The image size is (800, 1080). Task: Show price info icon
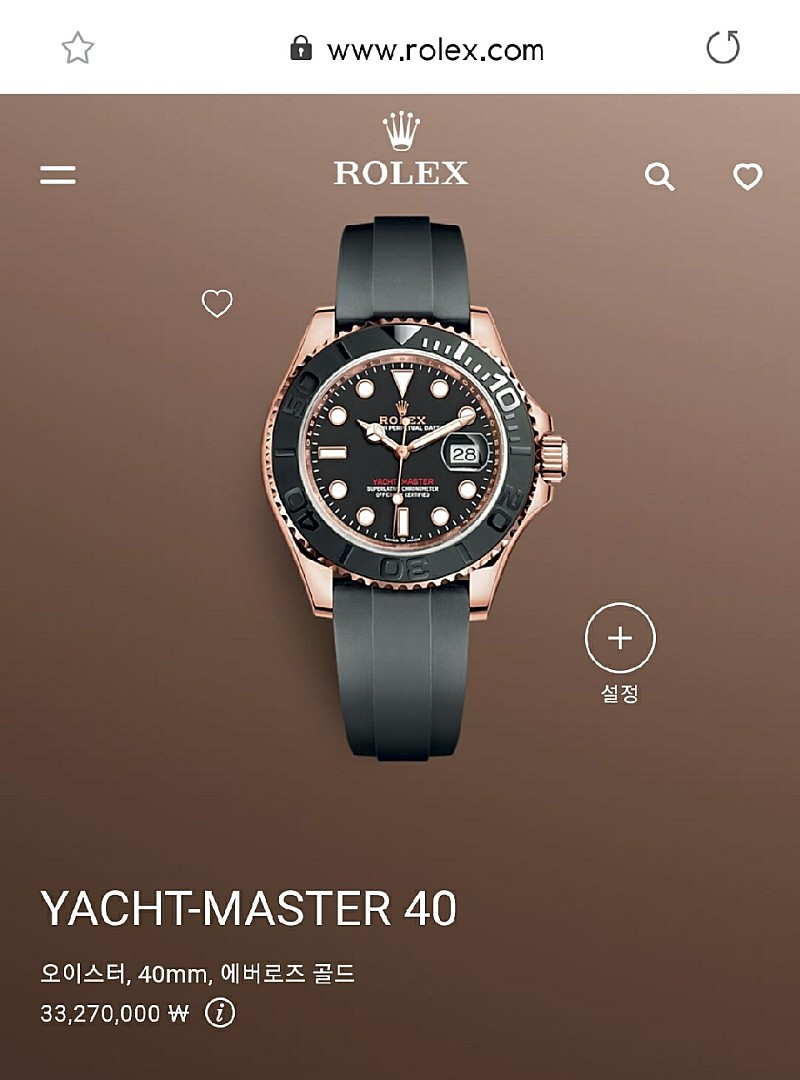click(x=220, y=1013)
